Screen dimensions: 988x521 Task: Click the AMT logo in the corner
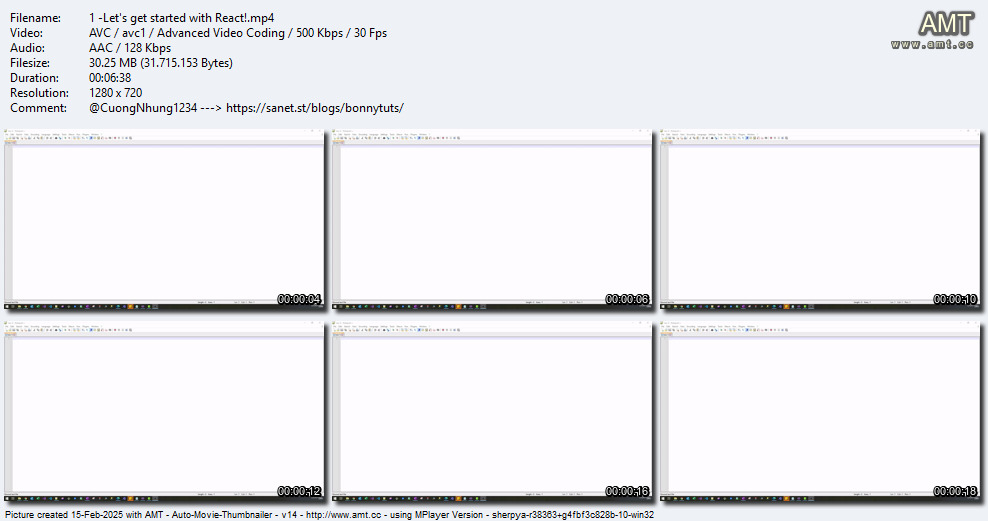946,24
